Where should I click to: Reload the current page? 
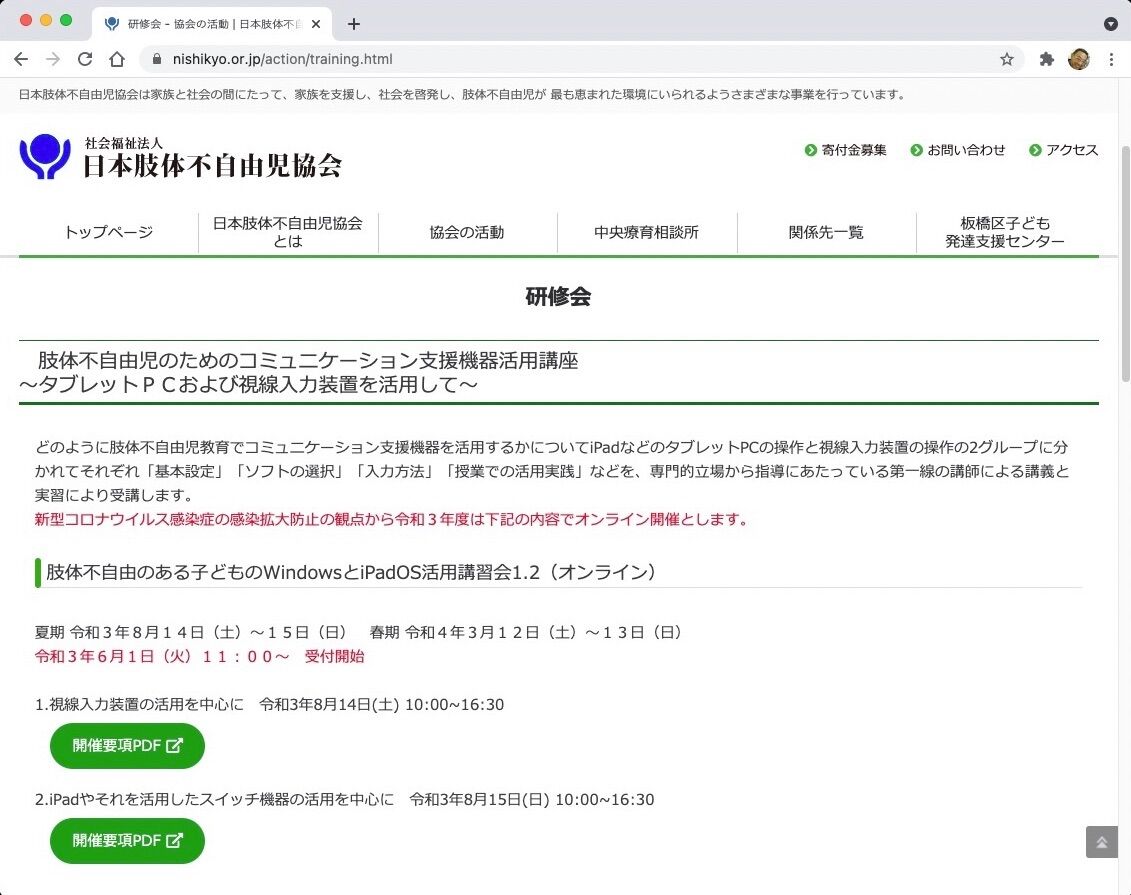click(85, 58)
